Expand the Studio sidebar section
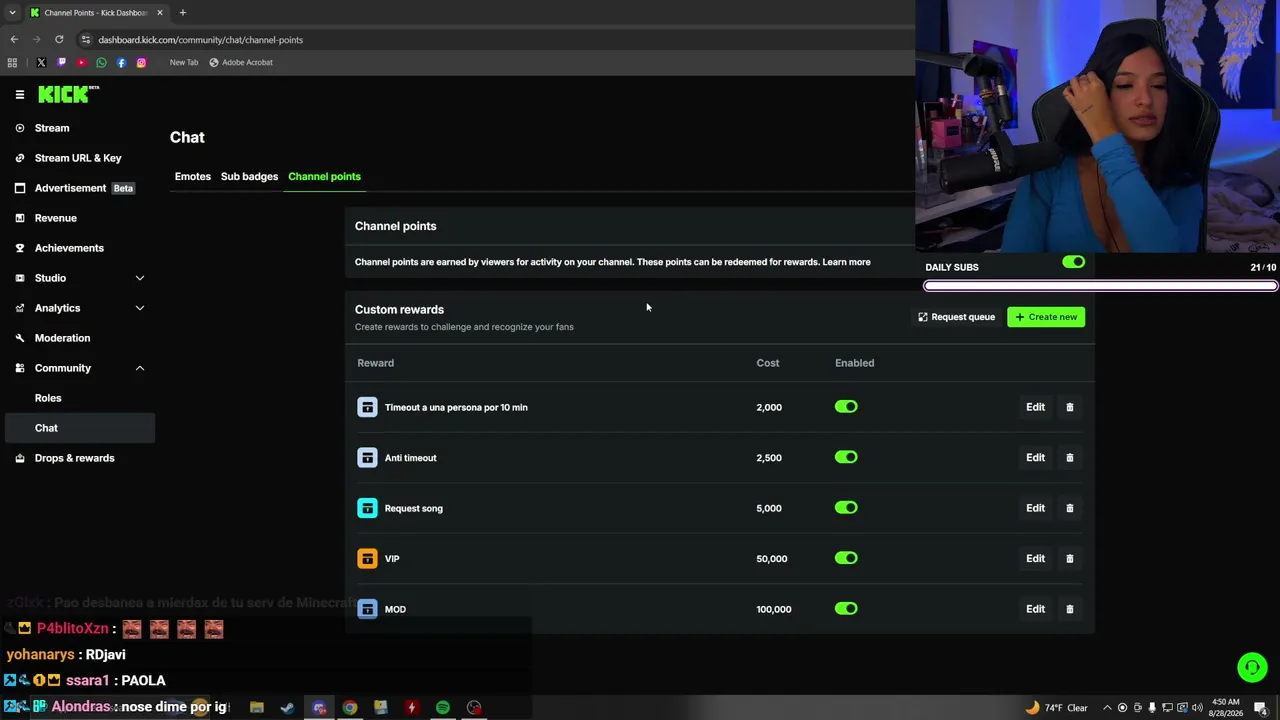1280x720 pixels. point(140,278)
